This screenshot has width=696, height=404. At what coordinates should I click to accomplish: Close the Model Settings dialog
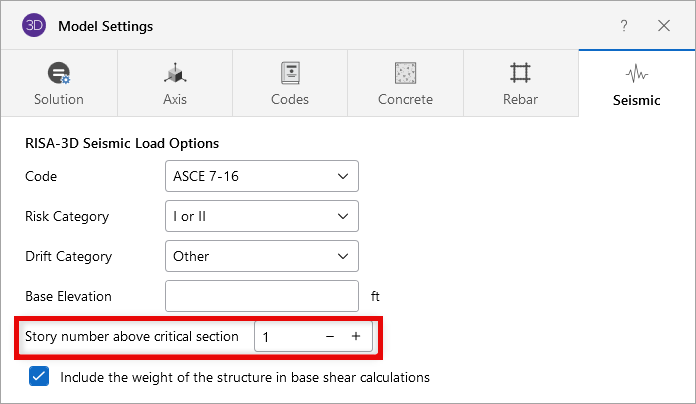coord(664,25)
